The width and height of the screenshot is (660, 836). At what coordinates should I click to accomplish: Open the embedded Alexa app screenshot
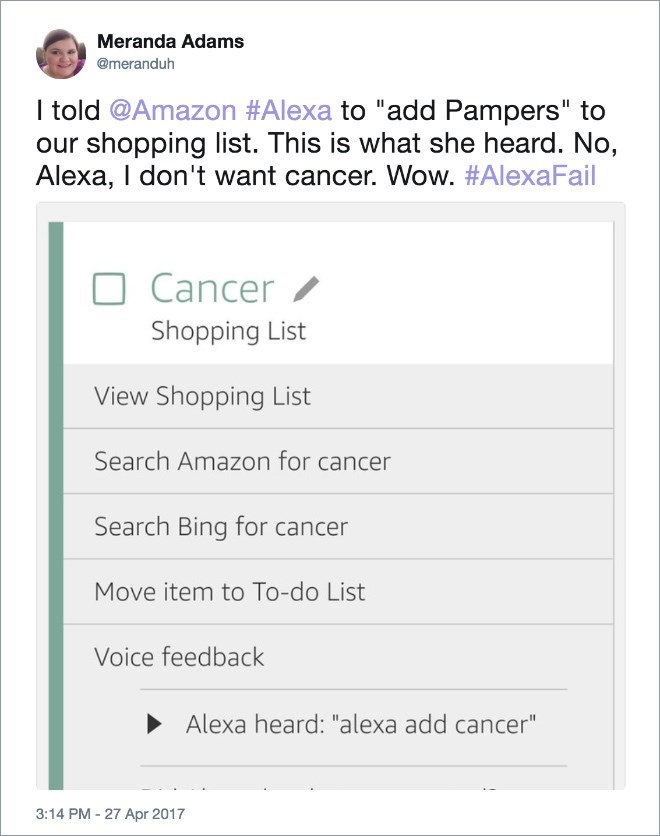tap(331, 495)
